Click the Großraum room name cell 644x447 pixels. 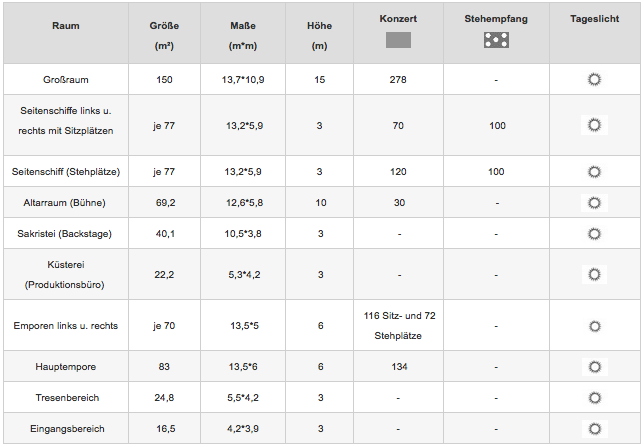(66, 80)
